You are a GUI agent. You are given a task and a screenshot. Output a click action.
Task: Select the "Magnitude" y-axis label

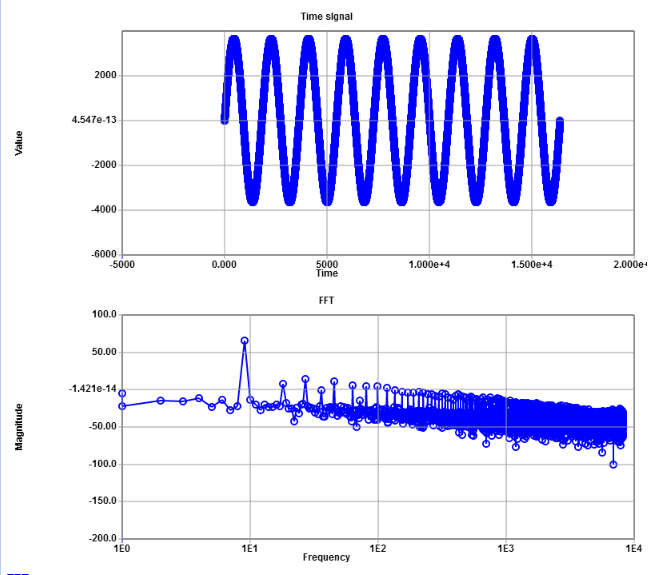(18, 427)
